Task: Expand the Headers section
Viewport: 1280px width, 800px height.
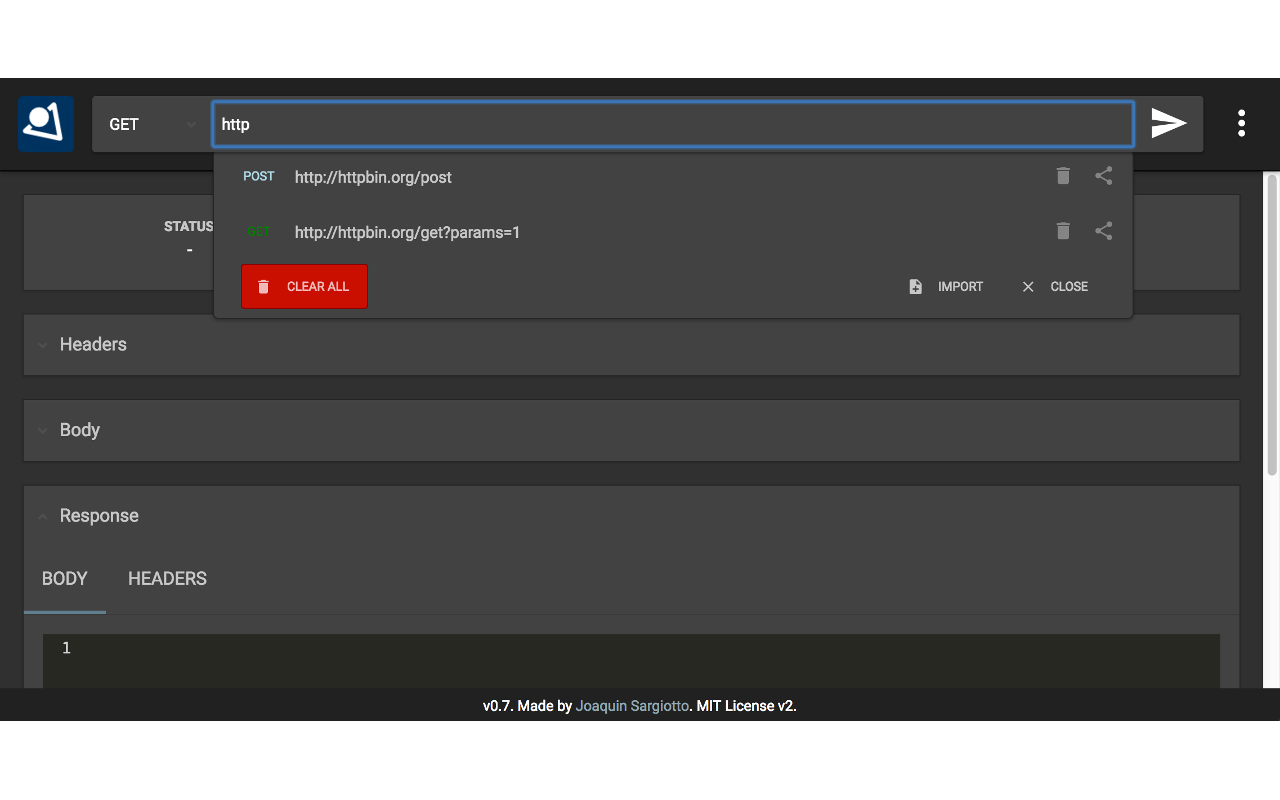Action: pos(93,345)
